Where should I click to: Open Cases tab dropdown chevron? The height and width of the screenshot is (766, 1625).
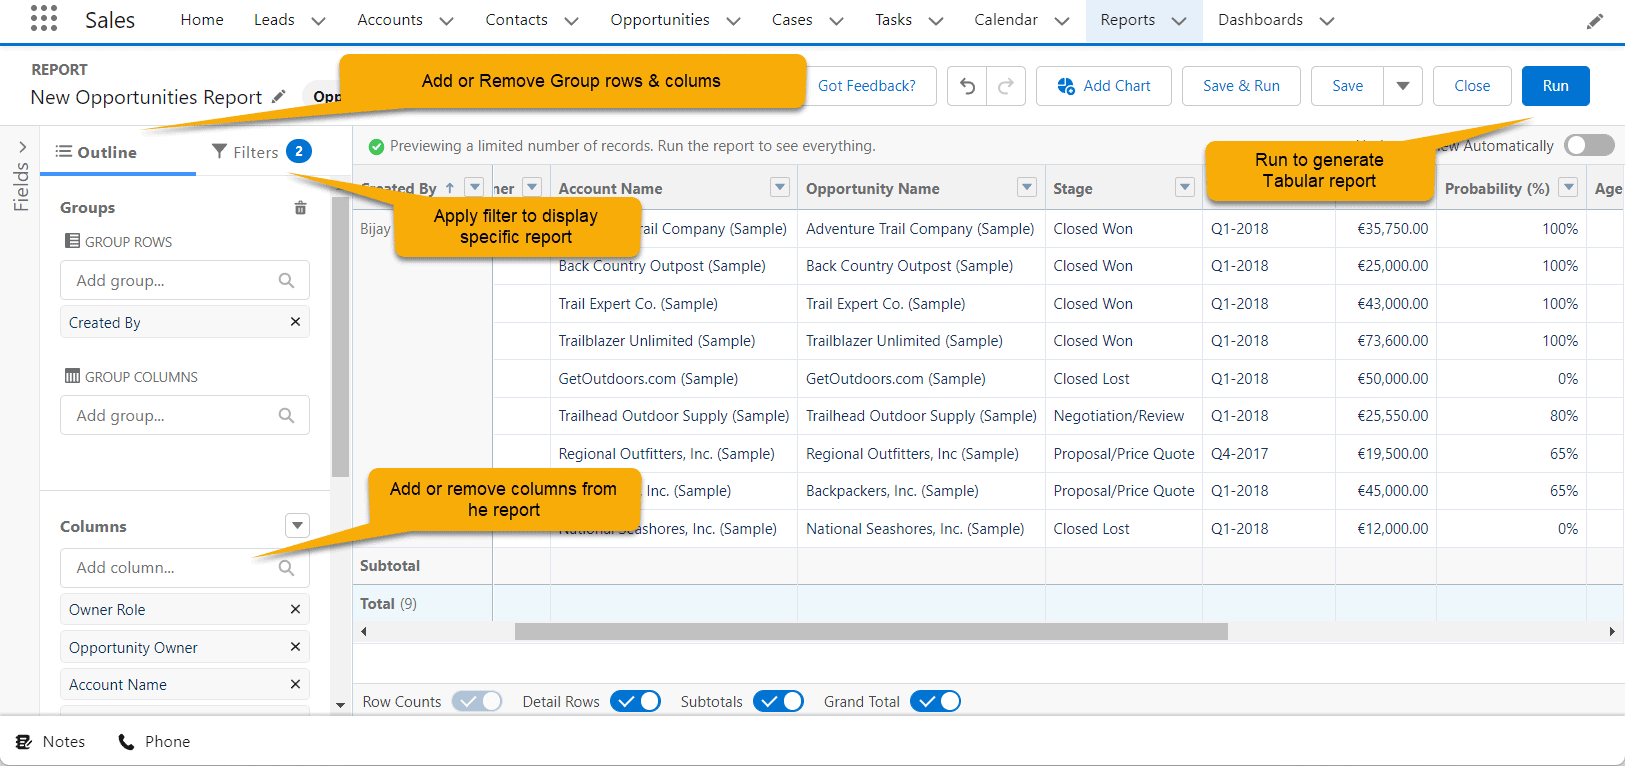836,21
